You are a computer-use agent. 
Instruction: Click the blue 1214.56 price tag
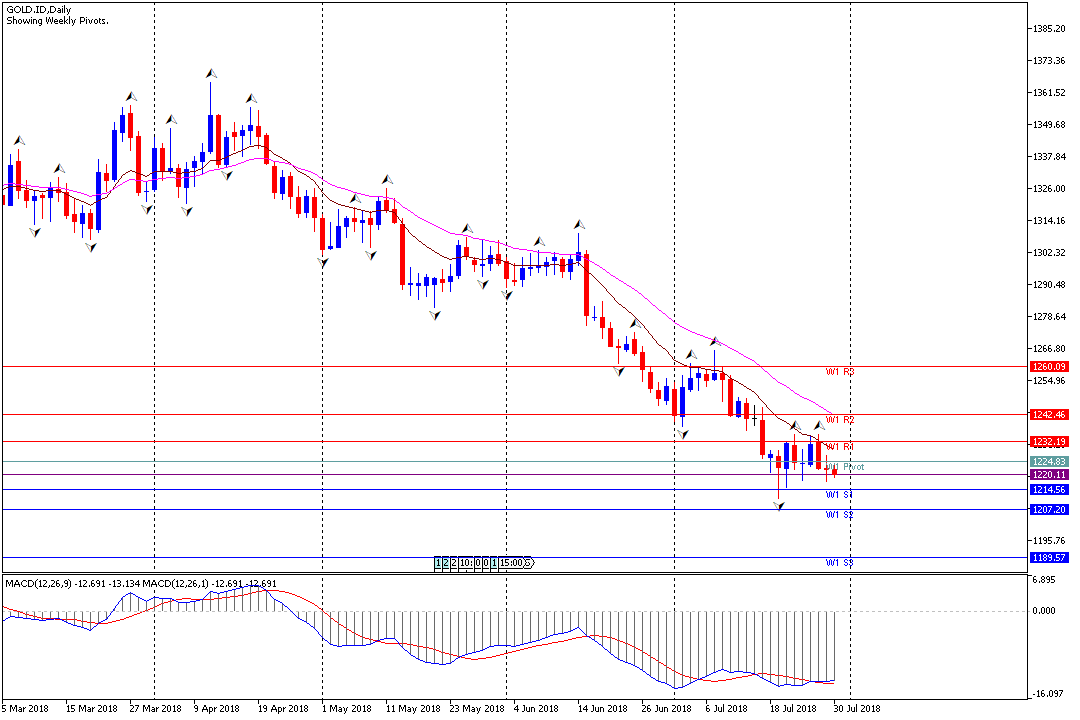click(1049, 490)
